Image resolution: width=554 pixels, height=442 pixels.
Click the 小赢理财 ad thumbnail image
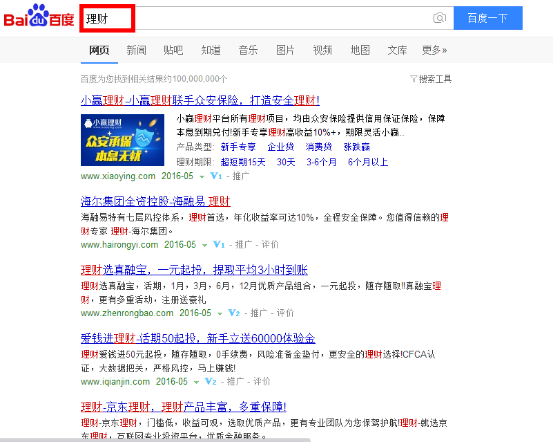click(x=122, y=140)
